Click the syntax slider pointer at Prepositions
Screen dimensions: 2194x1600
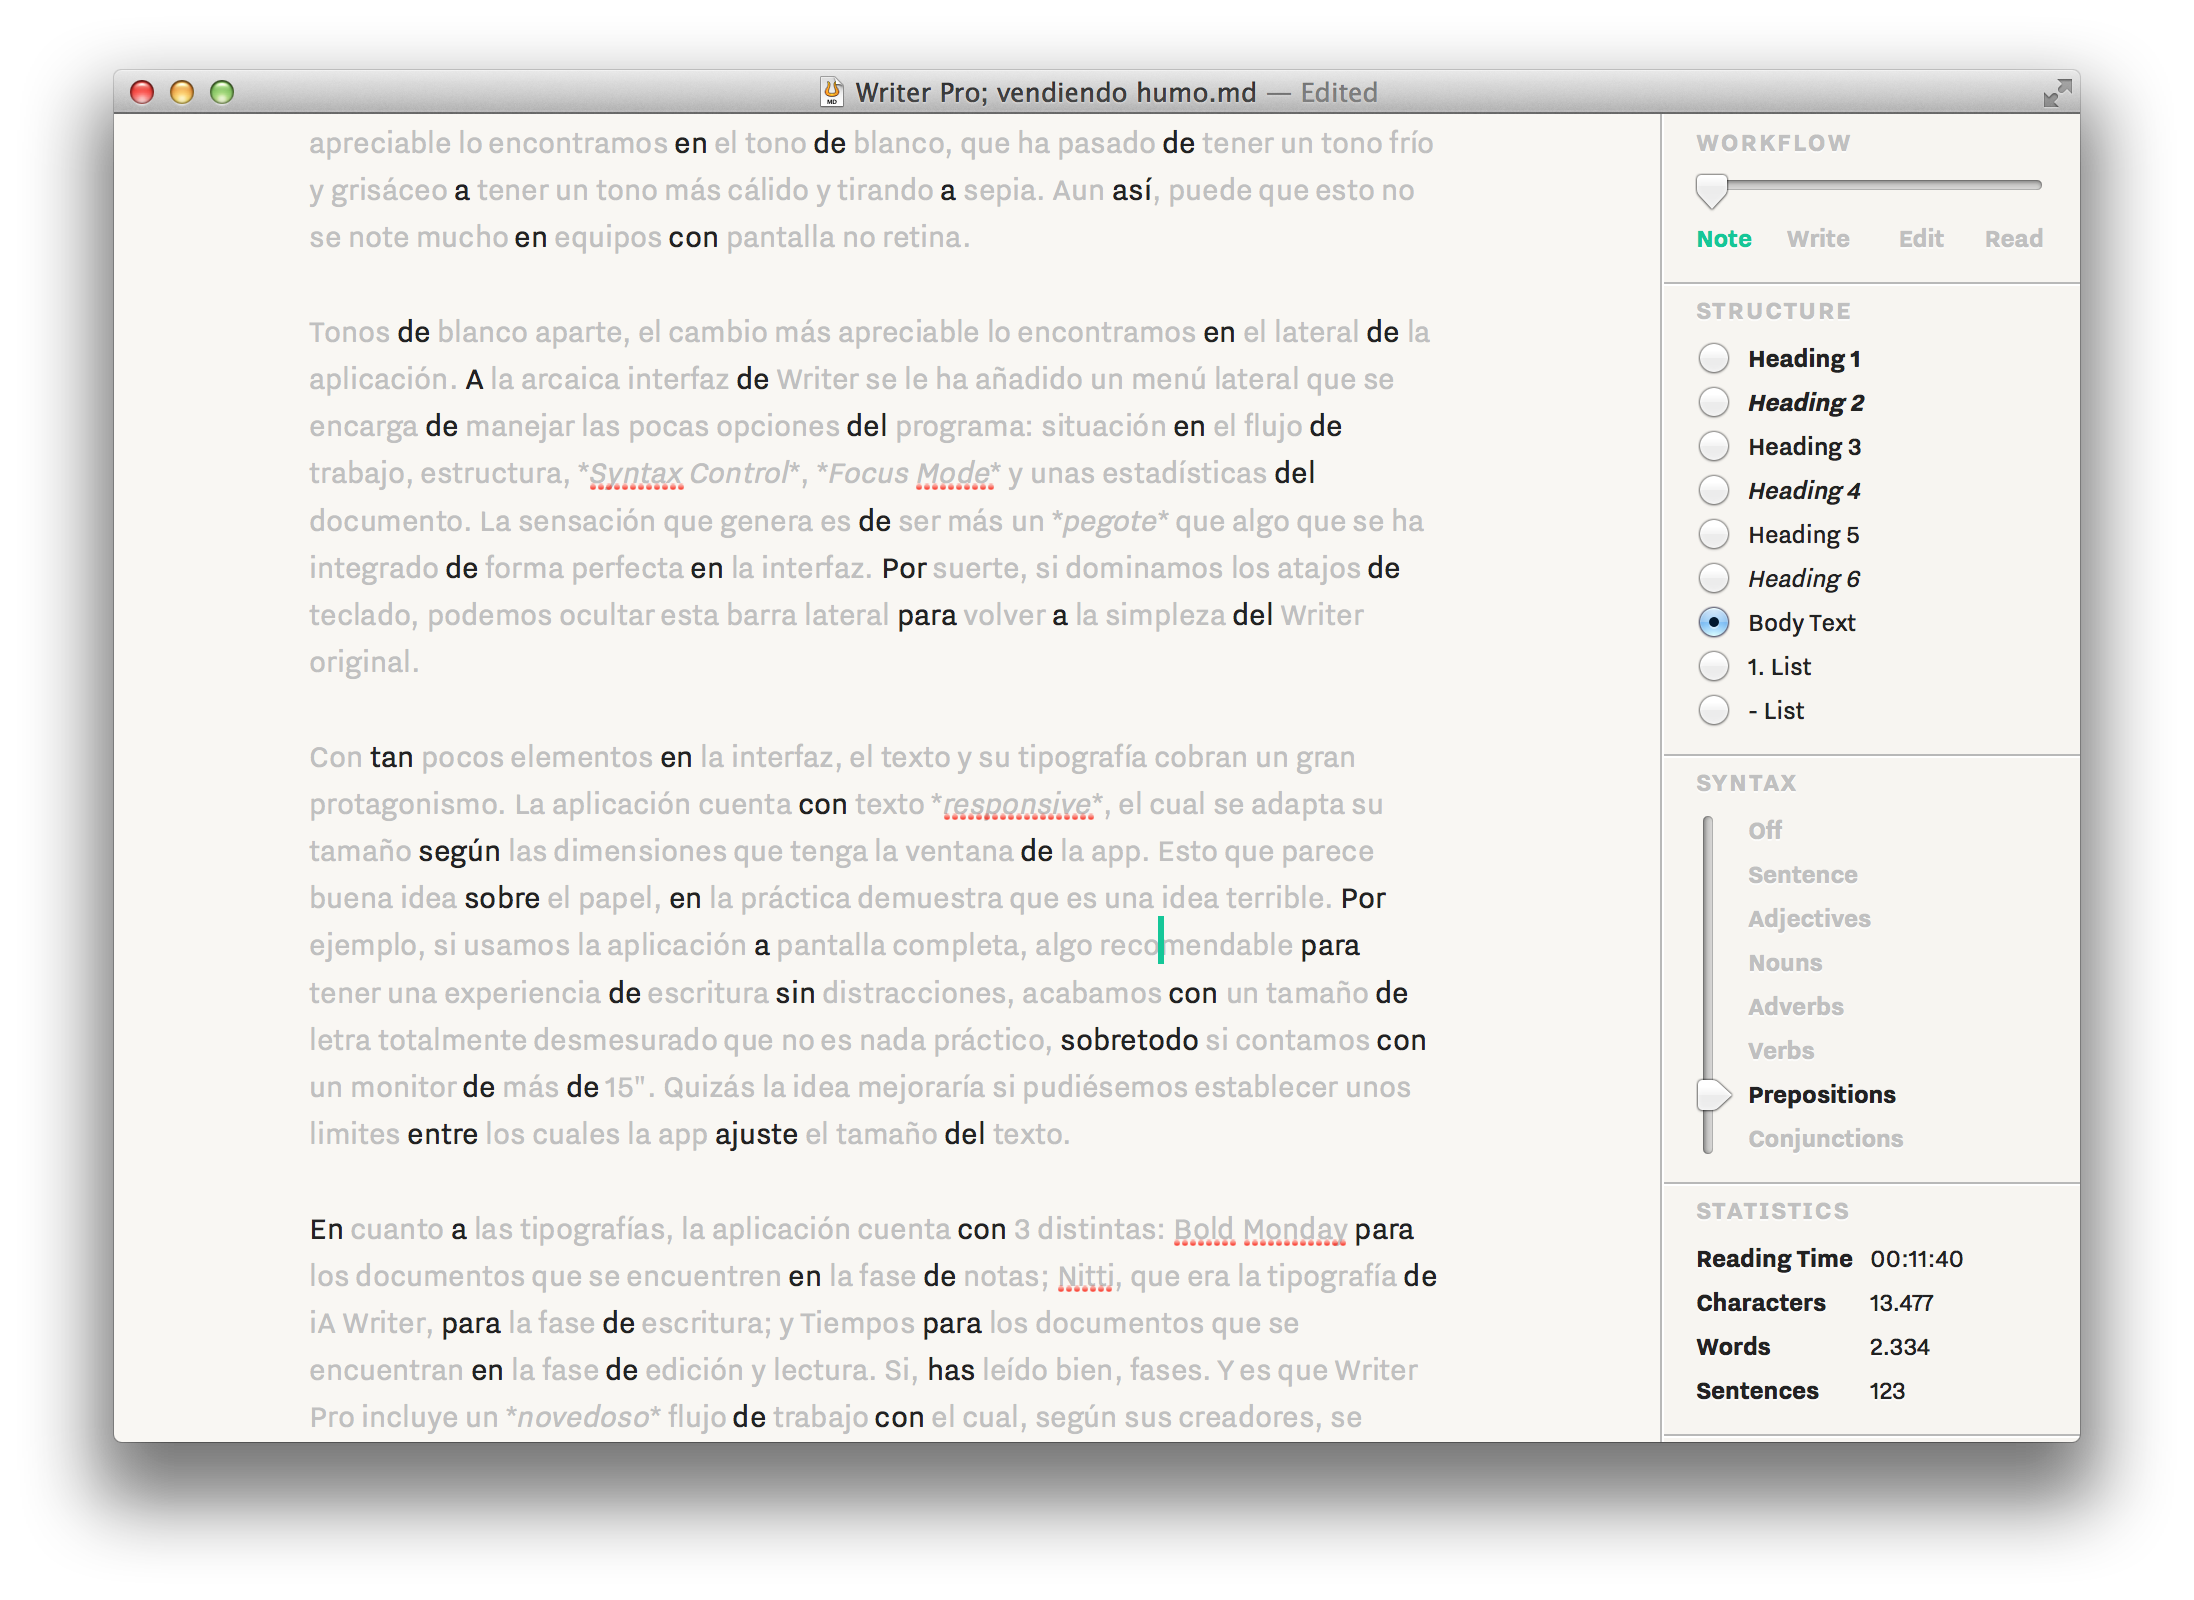coord(1713,1095)
